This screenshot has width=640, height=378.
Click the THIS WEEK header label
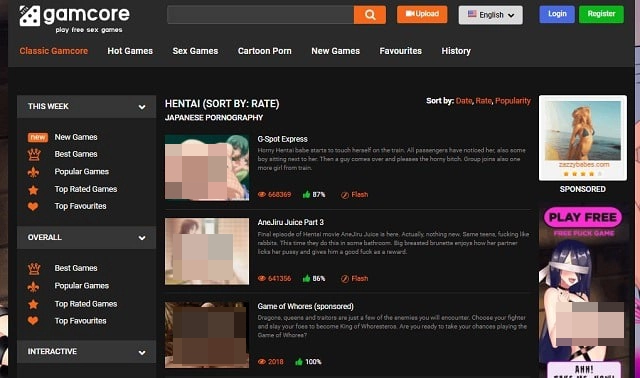pyautogui.click(x=48, y=107)
